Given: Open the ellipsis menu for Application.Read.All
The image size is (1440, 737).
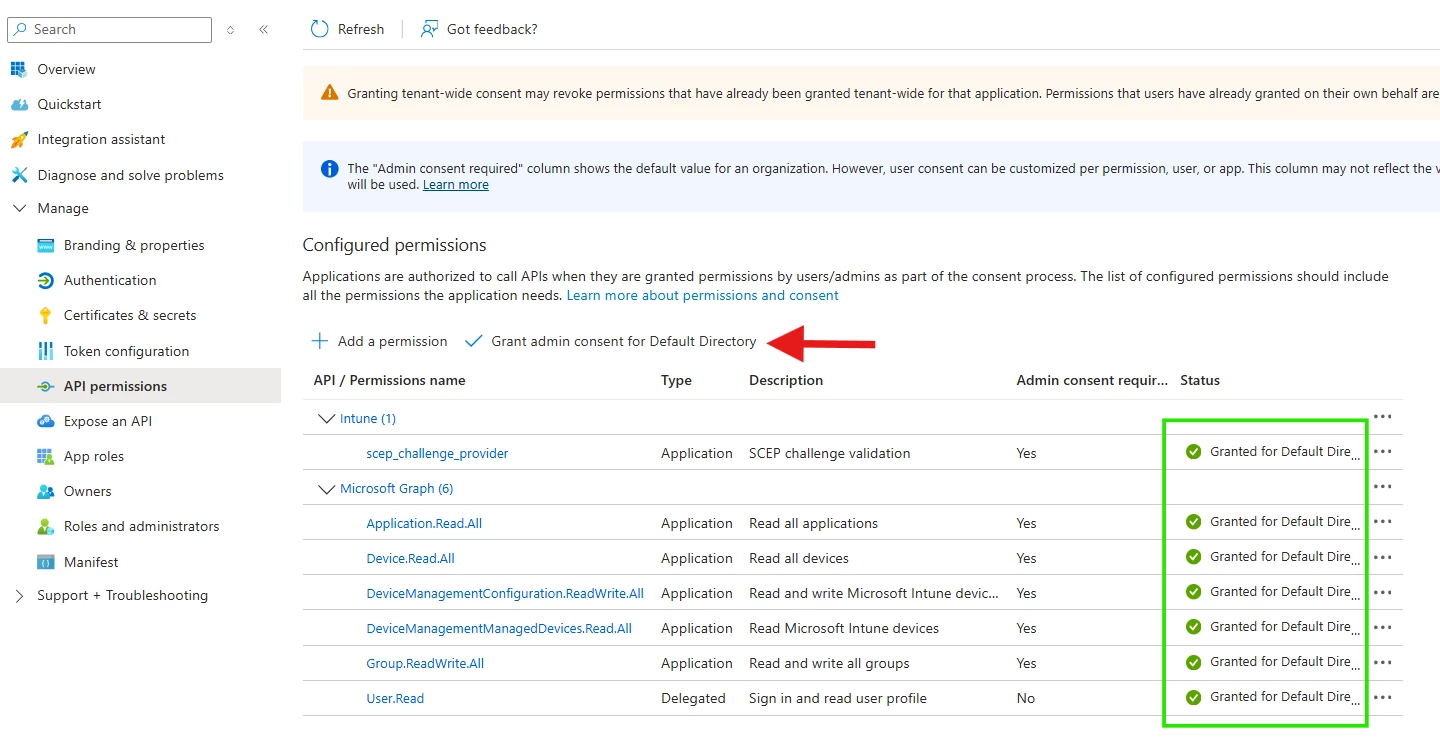Looking at the screenshot, I should click(x=1383, y=522).
